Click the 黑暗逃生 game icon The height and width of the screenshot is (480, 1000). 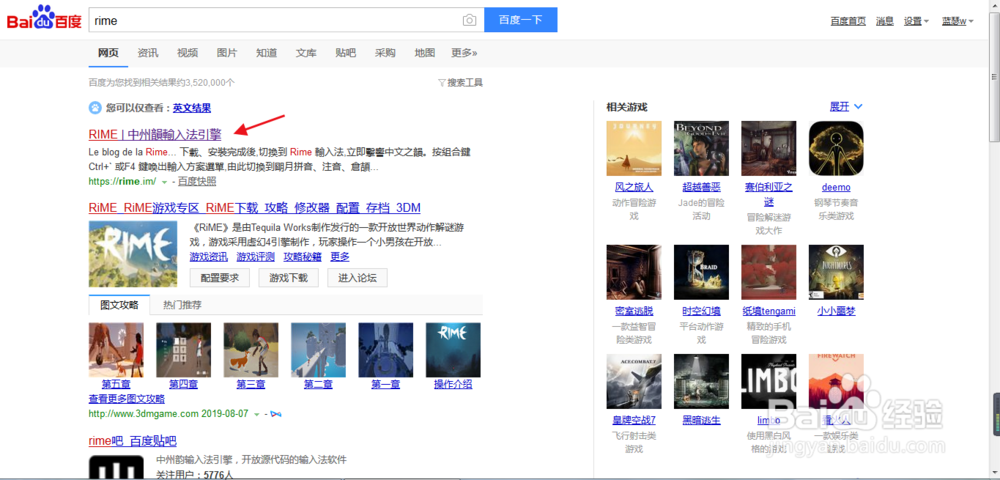click(x=702, y=381)
